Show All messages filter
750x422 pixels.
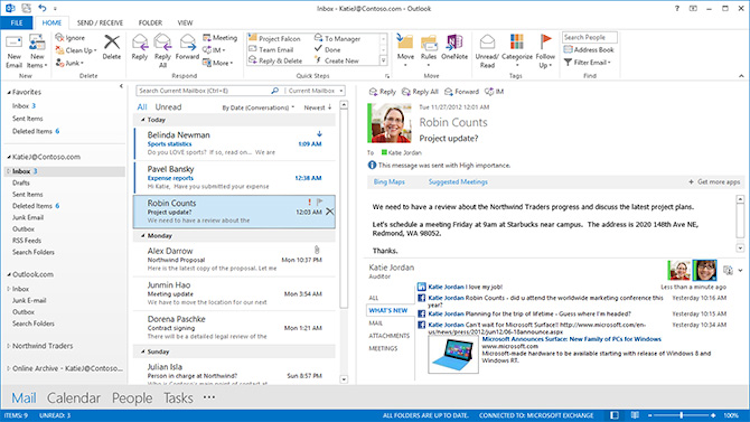coord(142,107)
